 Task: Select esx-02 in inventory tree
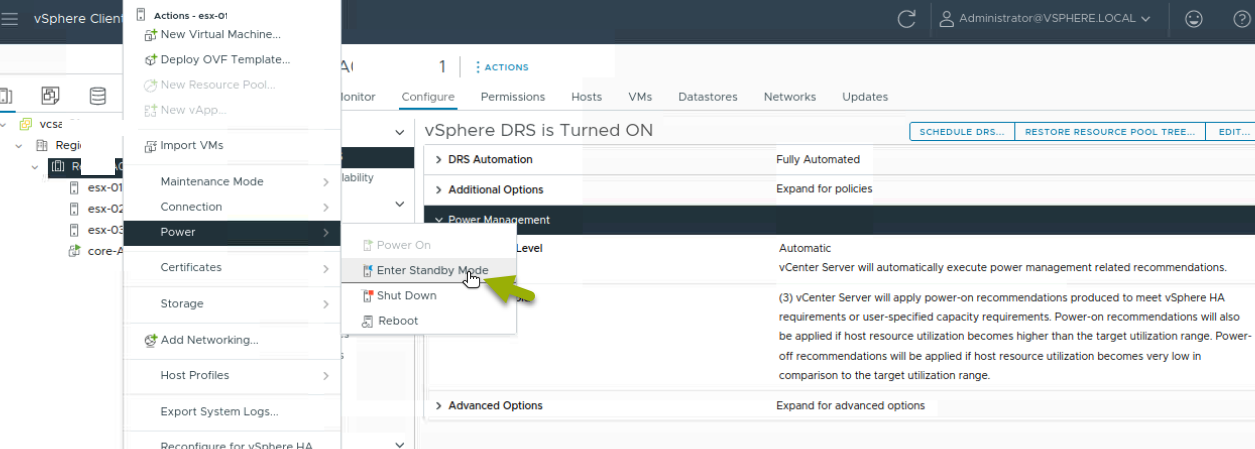click(105, 209)
